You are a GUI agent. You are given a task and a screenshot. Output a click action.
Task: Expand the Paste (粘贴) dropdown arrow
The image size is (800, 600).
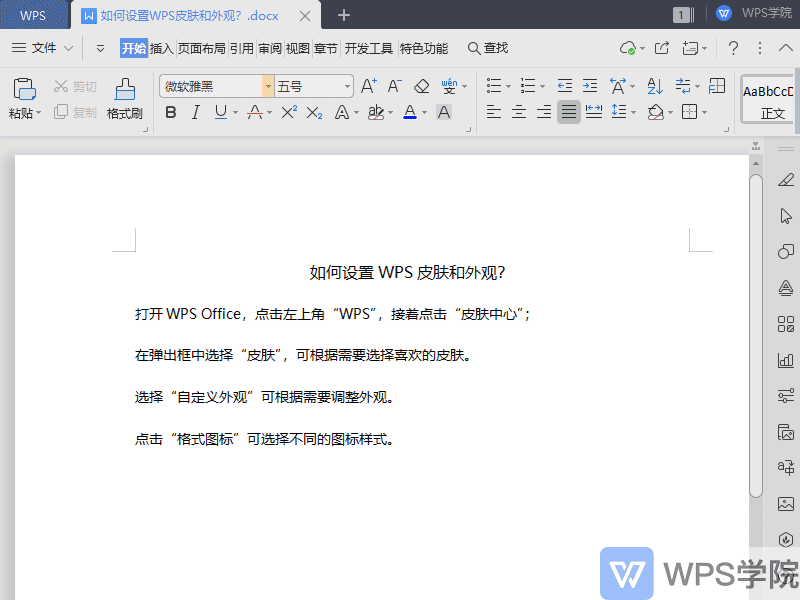coord(38,113)
